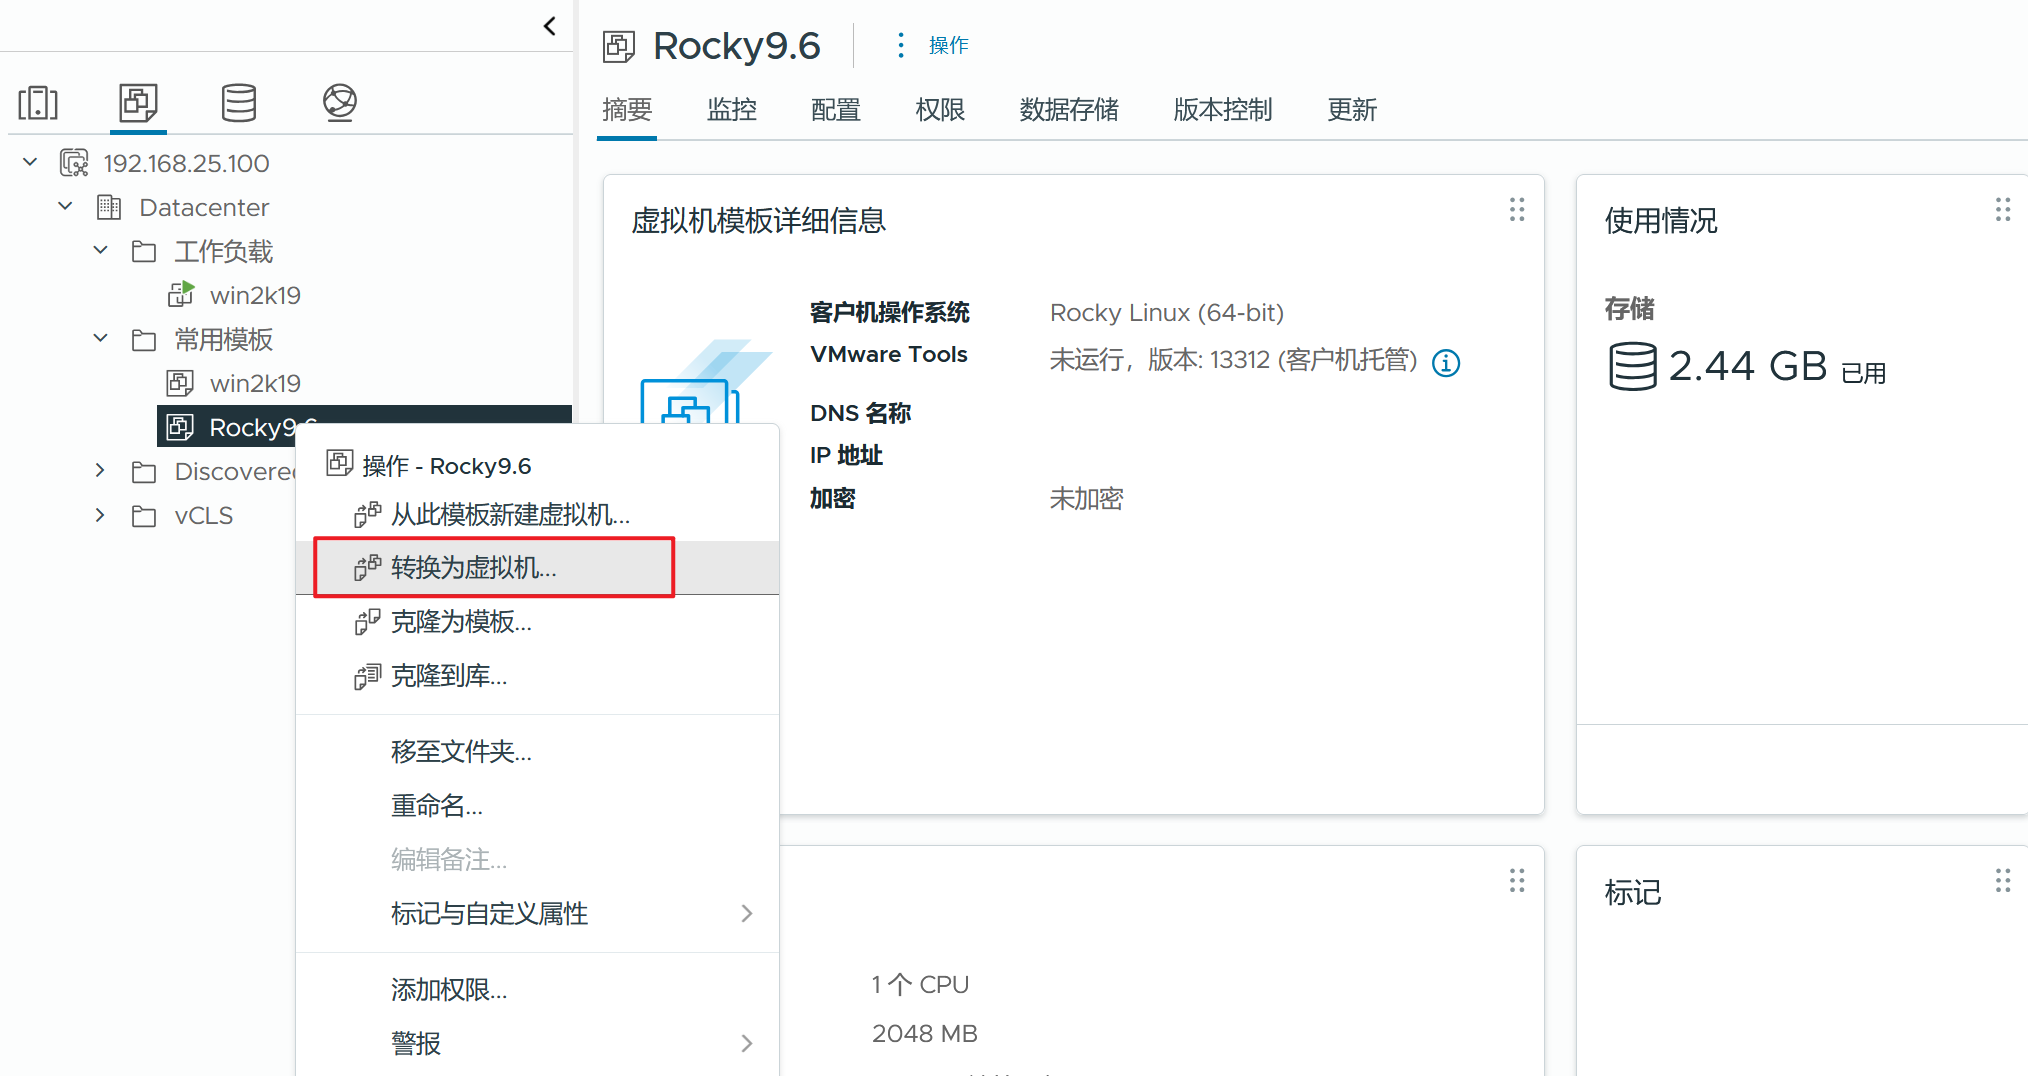The image size is (2028, 1076).
Task: Switch to the 更新 tab
Action: (1352, 109)
